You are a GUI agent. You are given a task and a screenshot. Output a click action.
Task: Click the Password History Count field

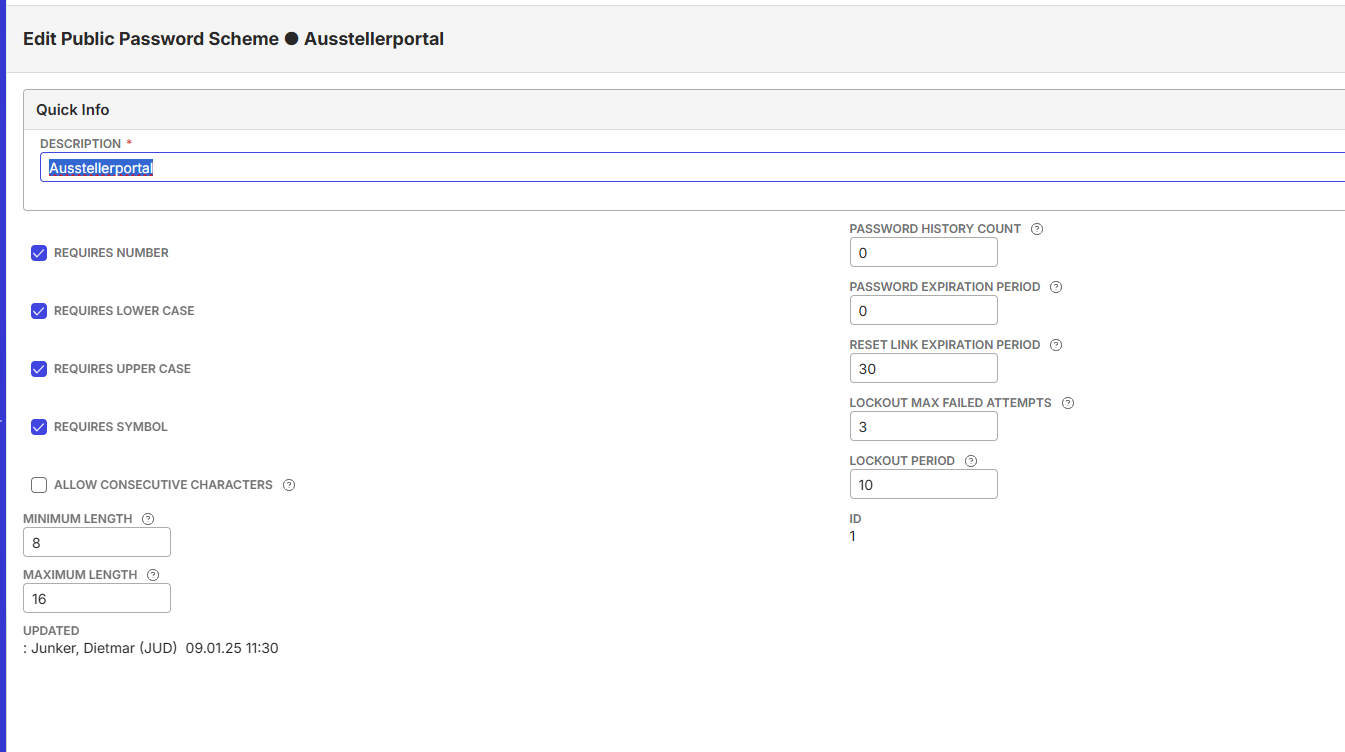click(924, 252)
